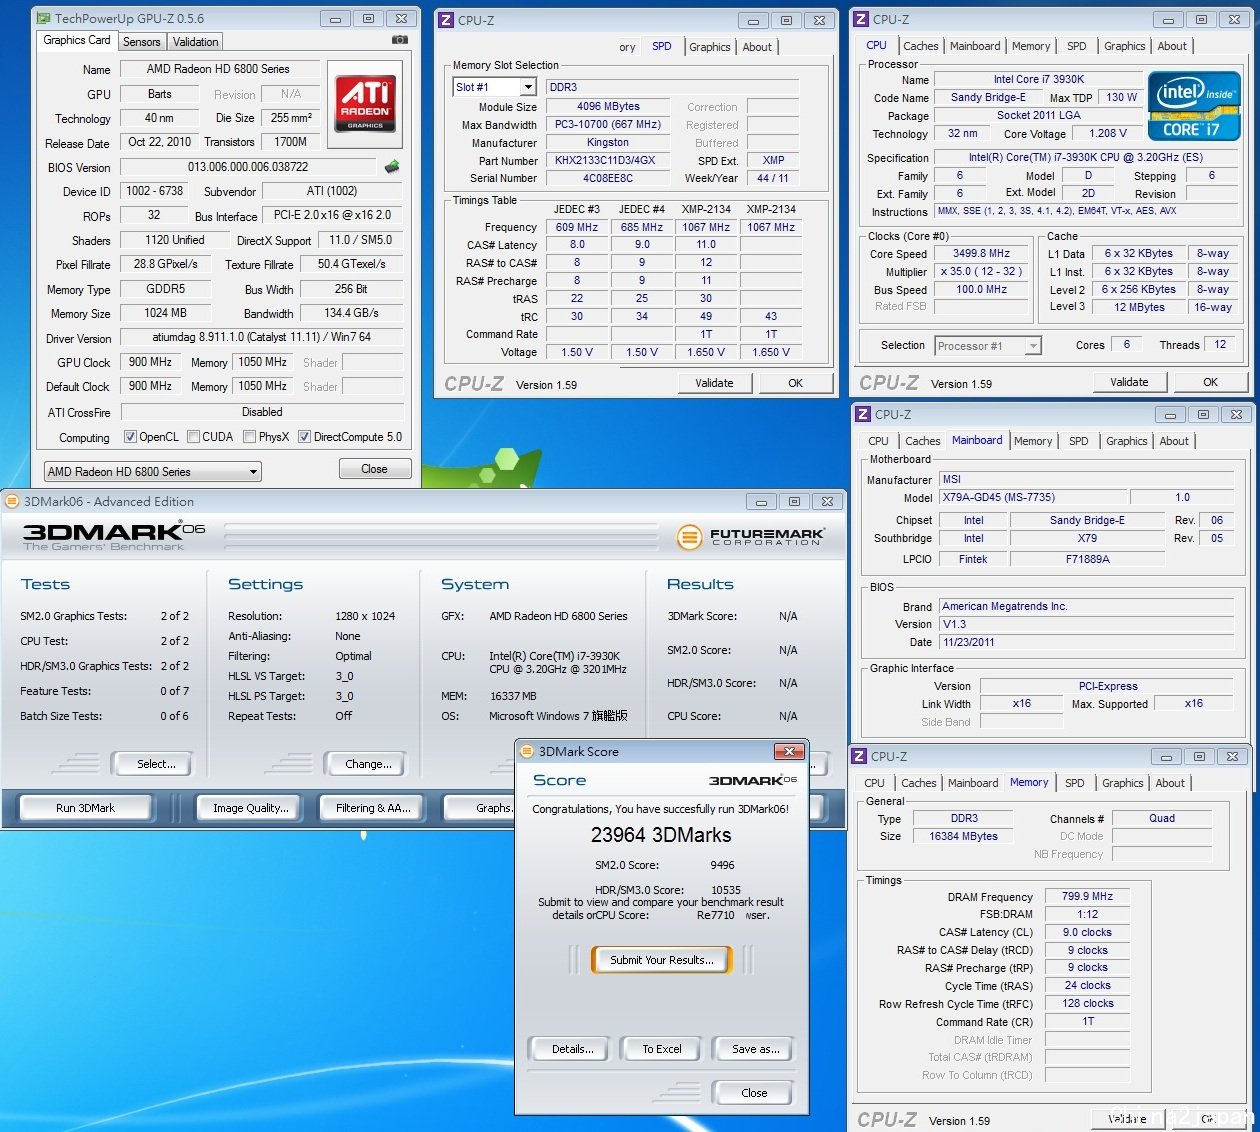Close the 3DMark Score dialog with red X

[789, 751]
